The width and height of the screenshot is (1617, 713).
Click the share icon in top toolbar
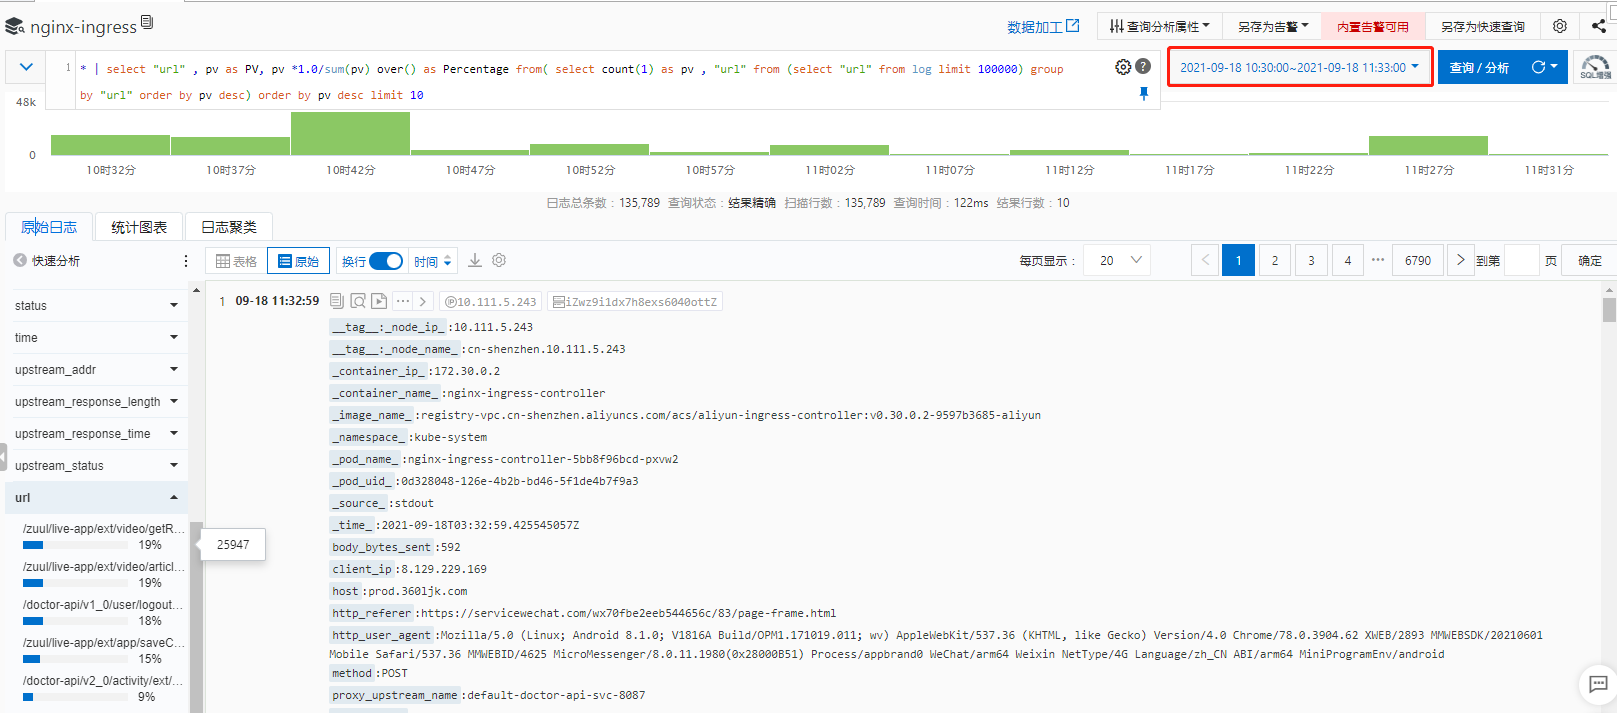[1598, 26]
